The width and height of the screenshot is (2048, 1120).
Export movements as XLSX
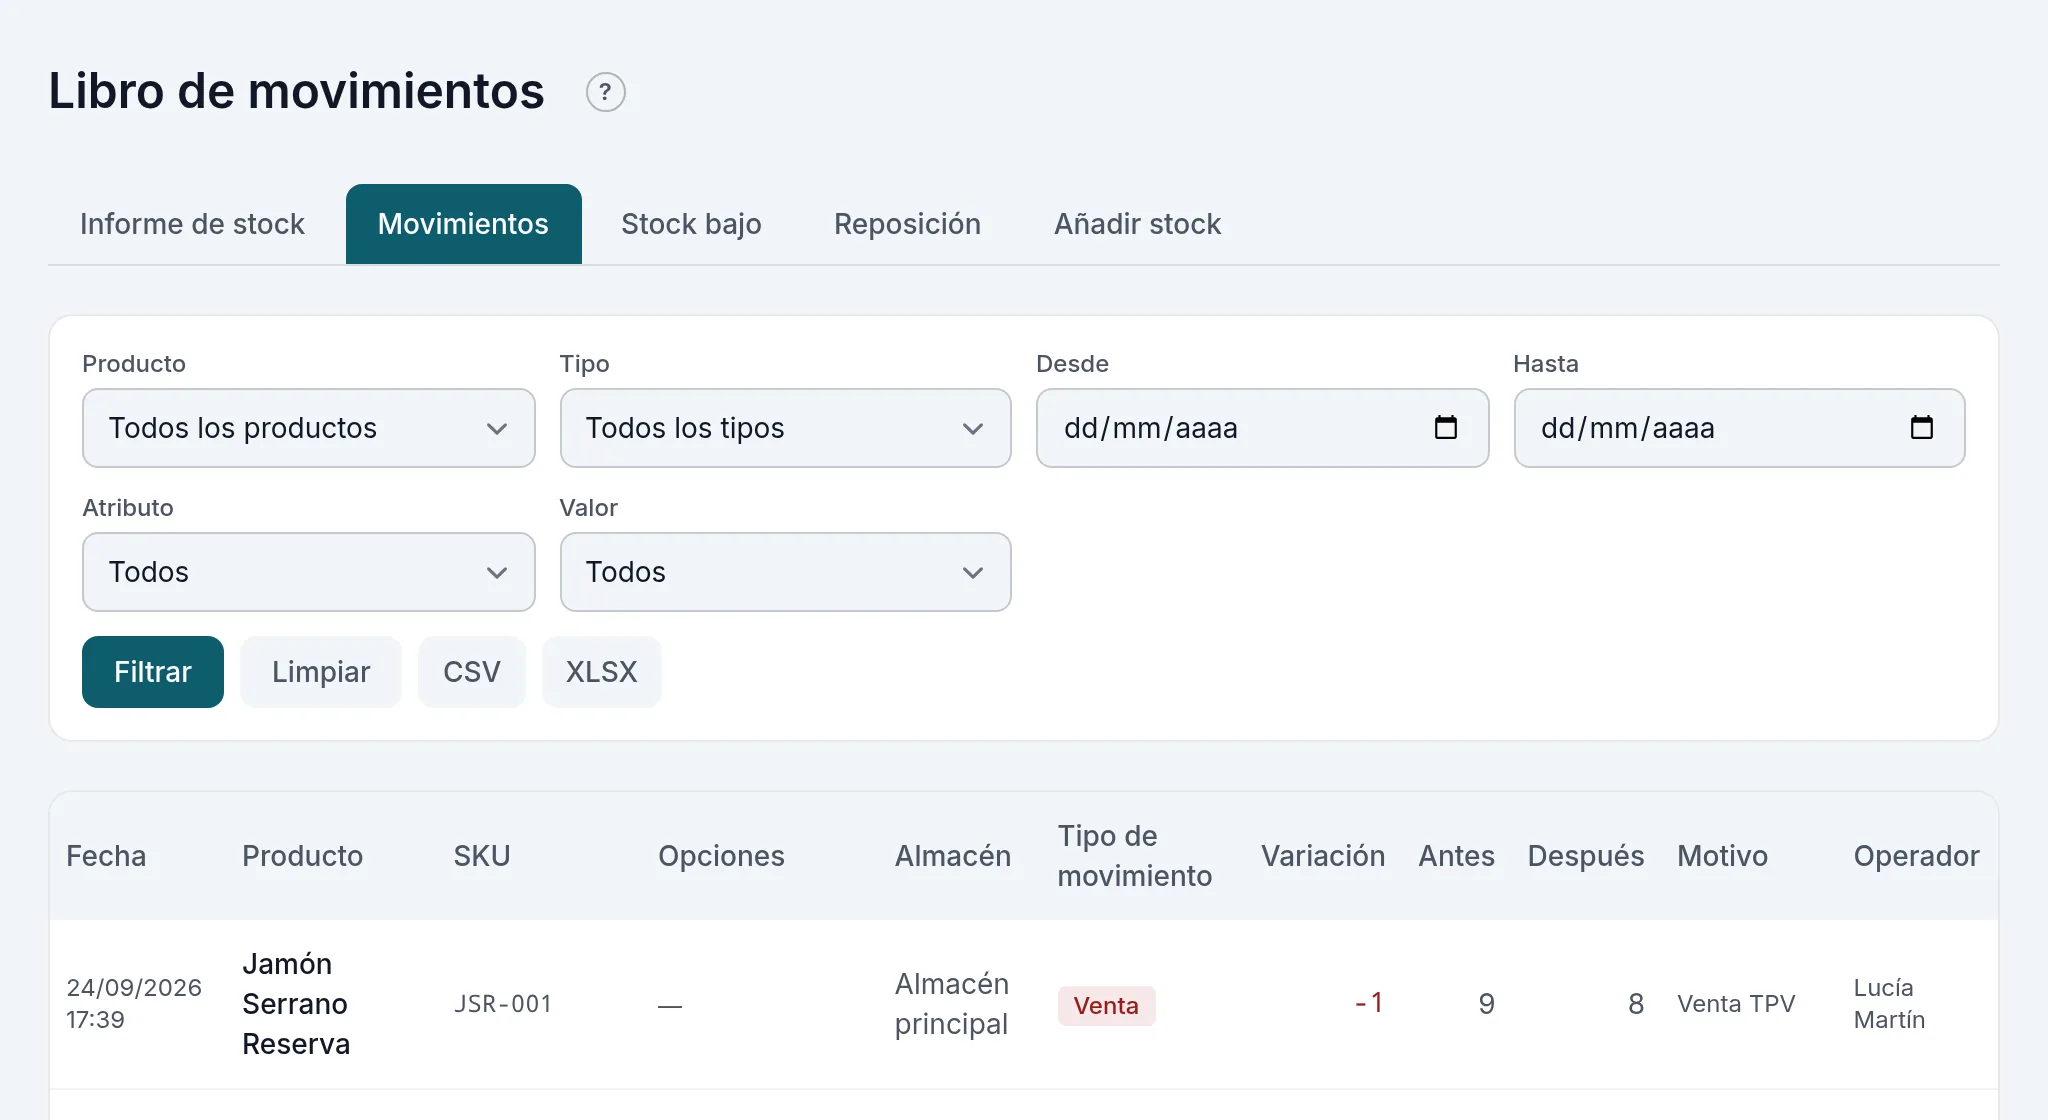click(x=601, y=672)
